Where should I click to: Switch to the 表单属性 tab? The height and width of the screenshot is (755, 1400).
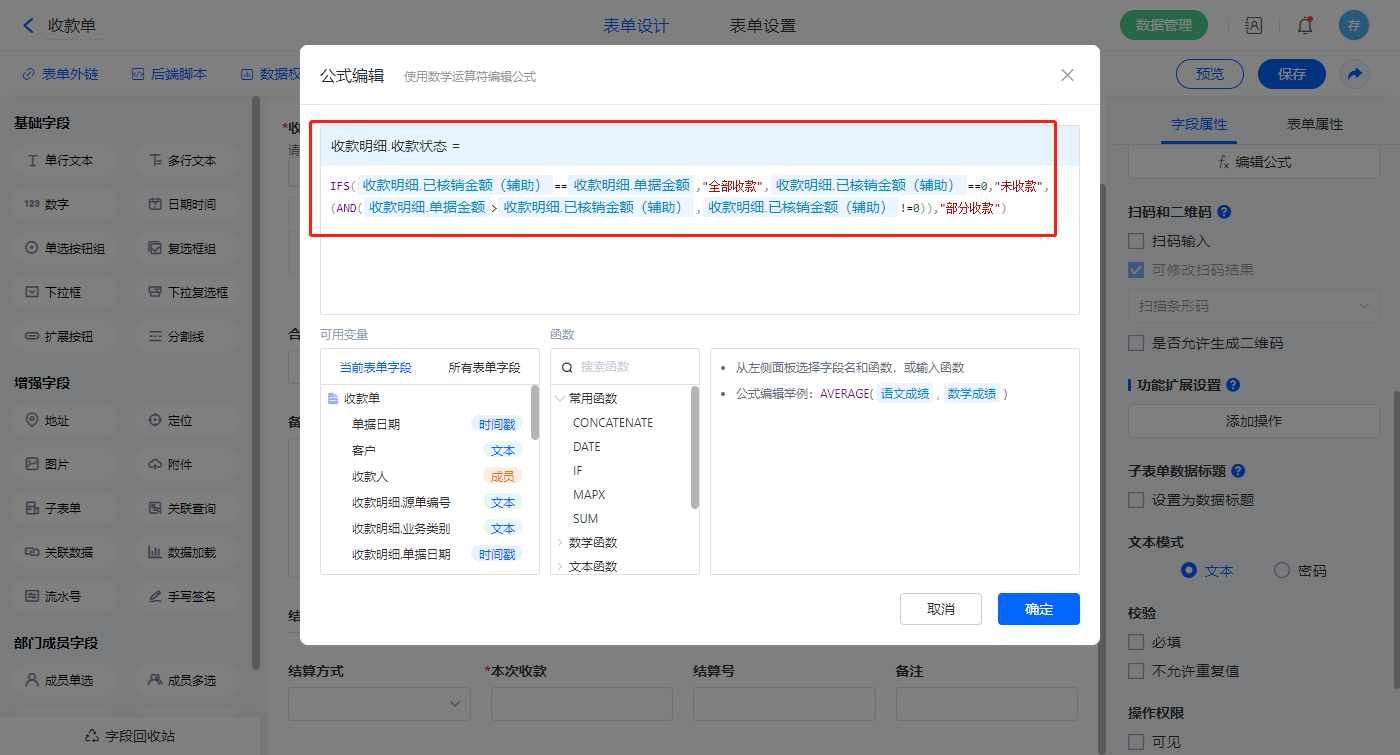pos(1314,124)
